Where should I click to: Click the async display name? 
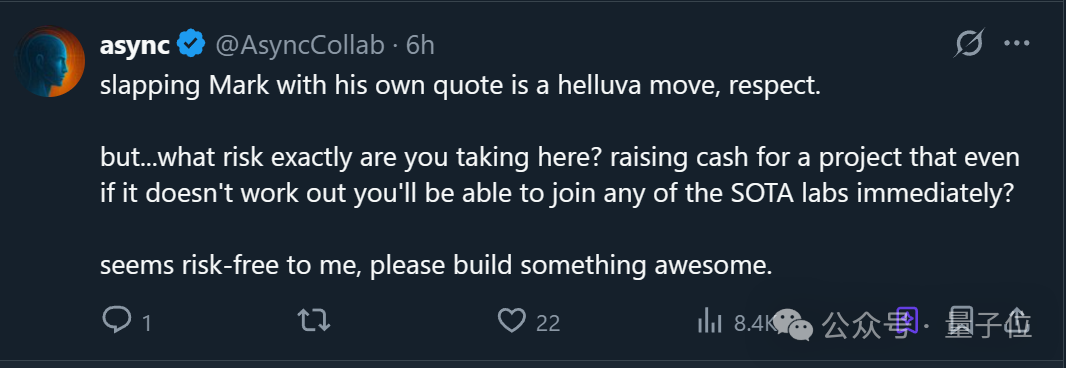click(135, 46)
